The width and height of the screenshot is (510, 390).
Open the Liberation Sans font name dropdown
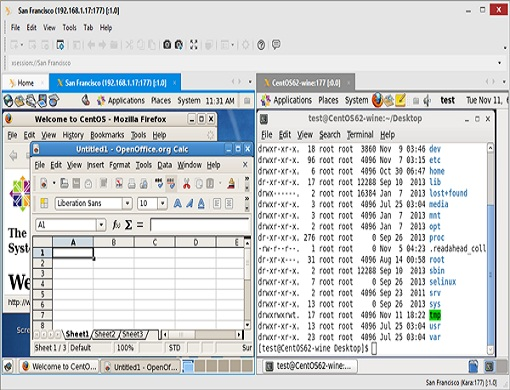pos(127,203)
